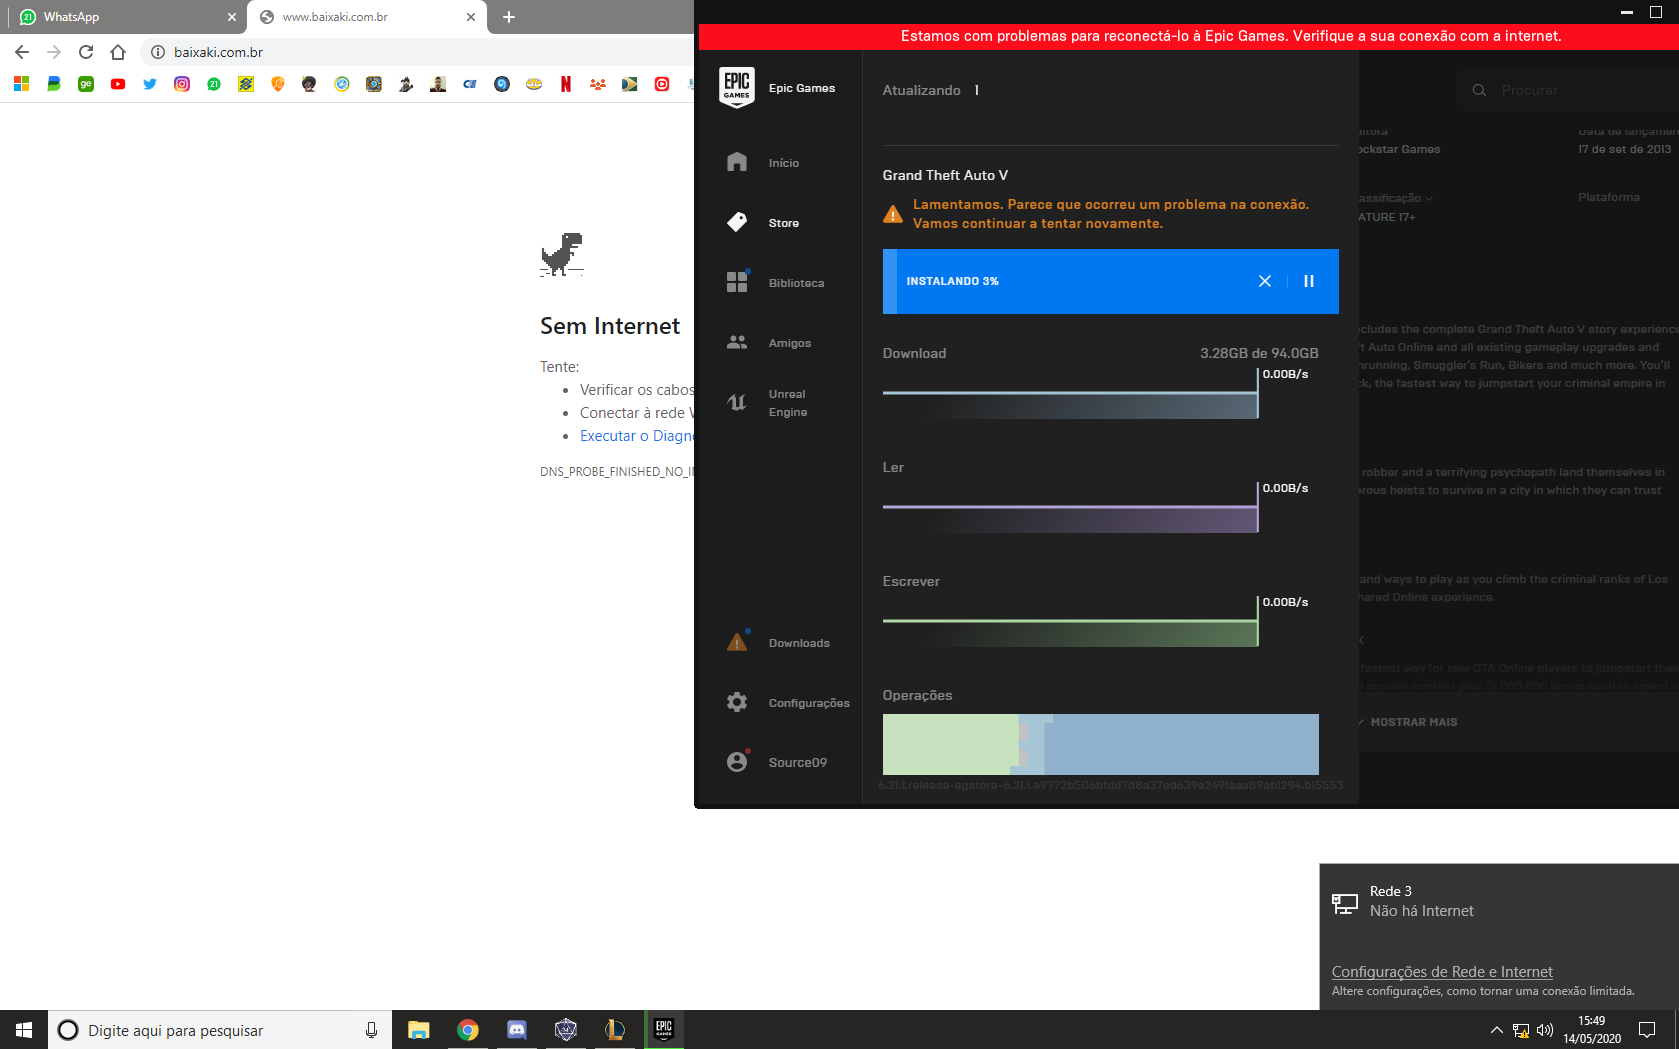1679x1049 pixels.
Task: Open League of Legends from taskbar
Action: [615, 1030]
